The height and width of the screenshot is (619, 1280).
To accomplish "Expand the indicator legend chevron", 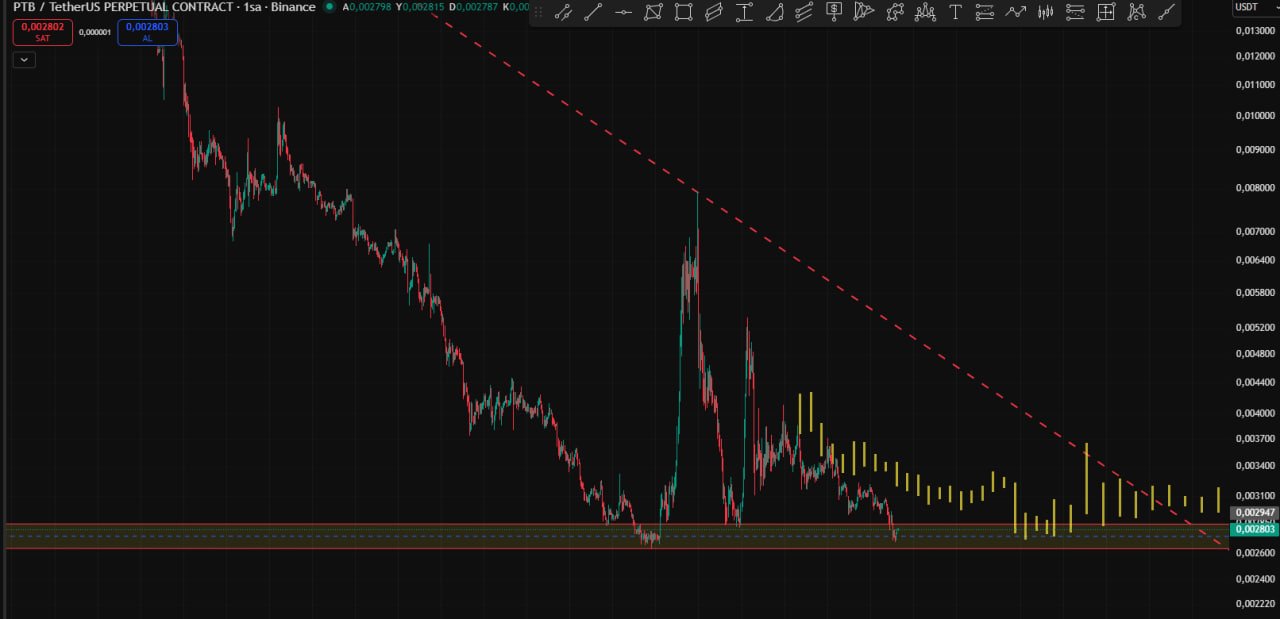I will (24, 60).
